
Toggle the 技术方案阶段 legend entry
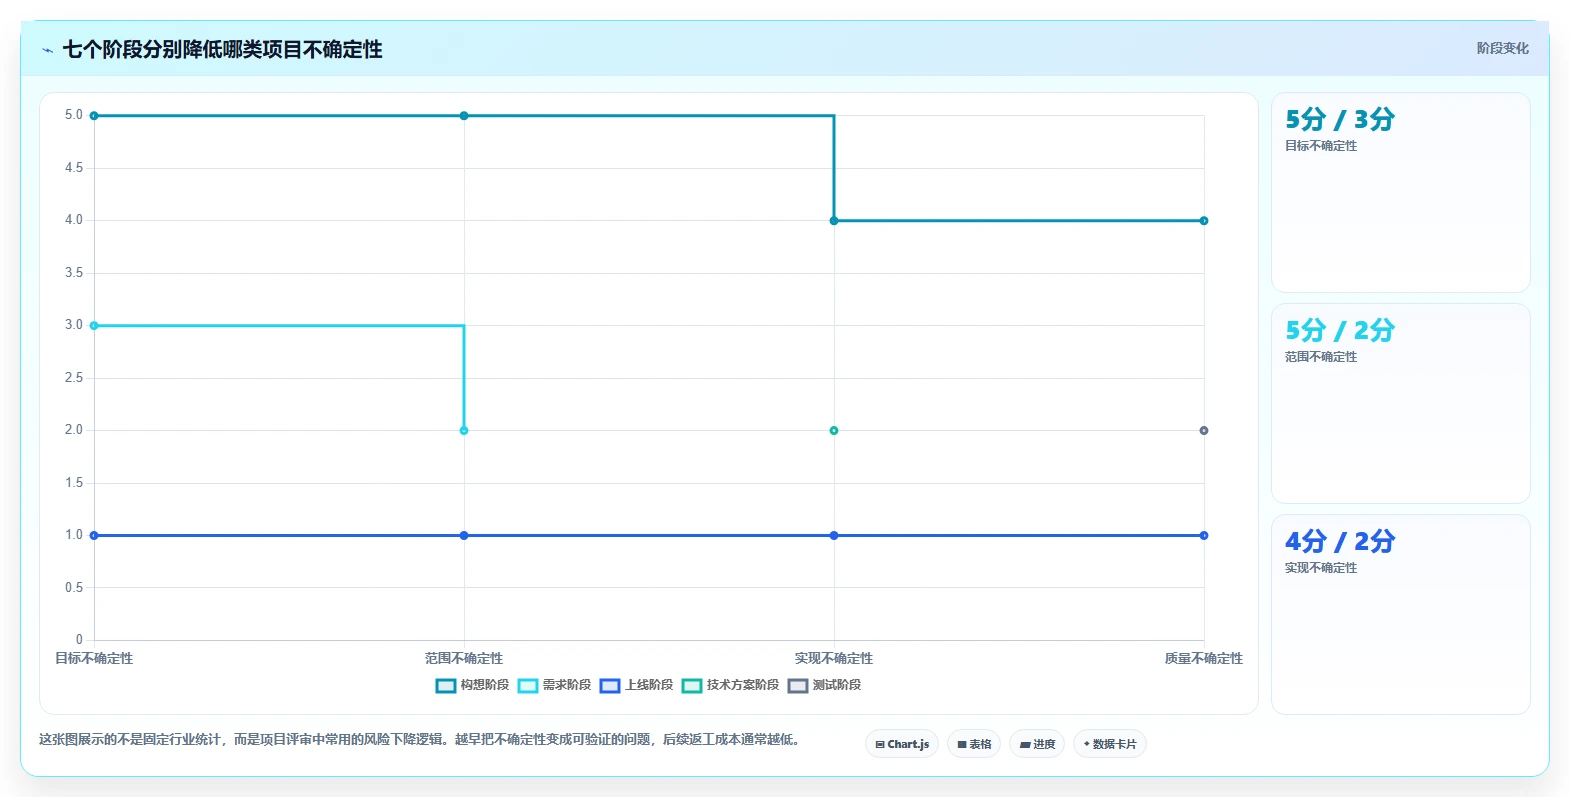coord(730,685)
